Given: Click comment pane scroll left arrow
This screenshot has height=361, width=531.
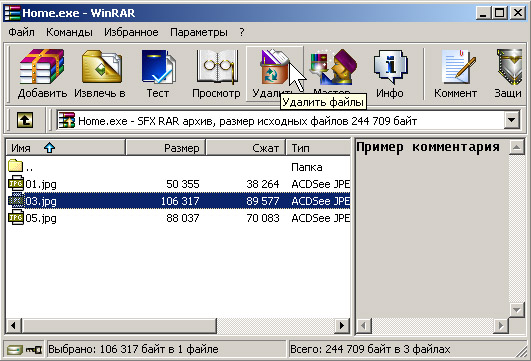Looking at the screenshot, I should 364,326.
